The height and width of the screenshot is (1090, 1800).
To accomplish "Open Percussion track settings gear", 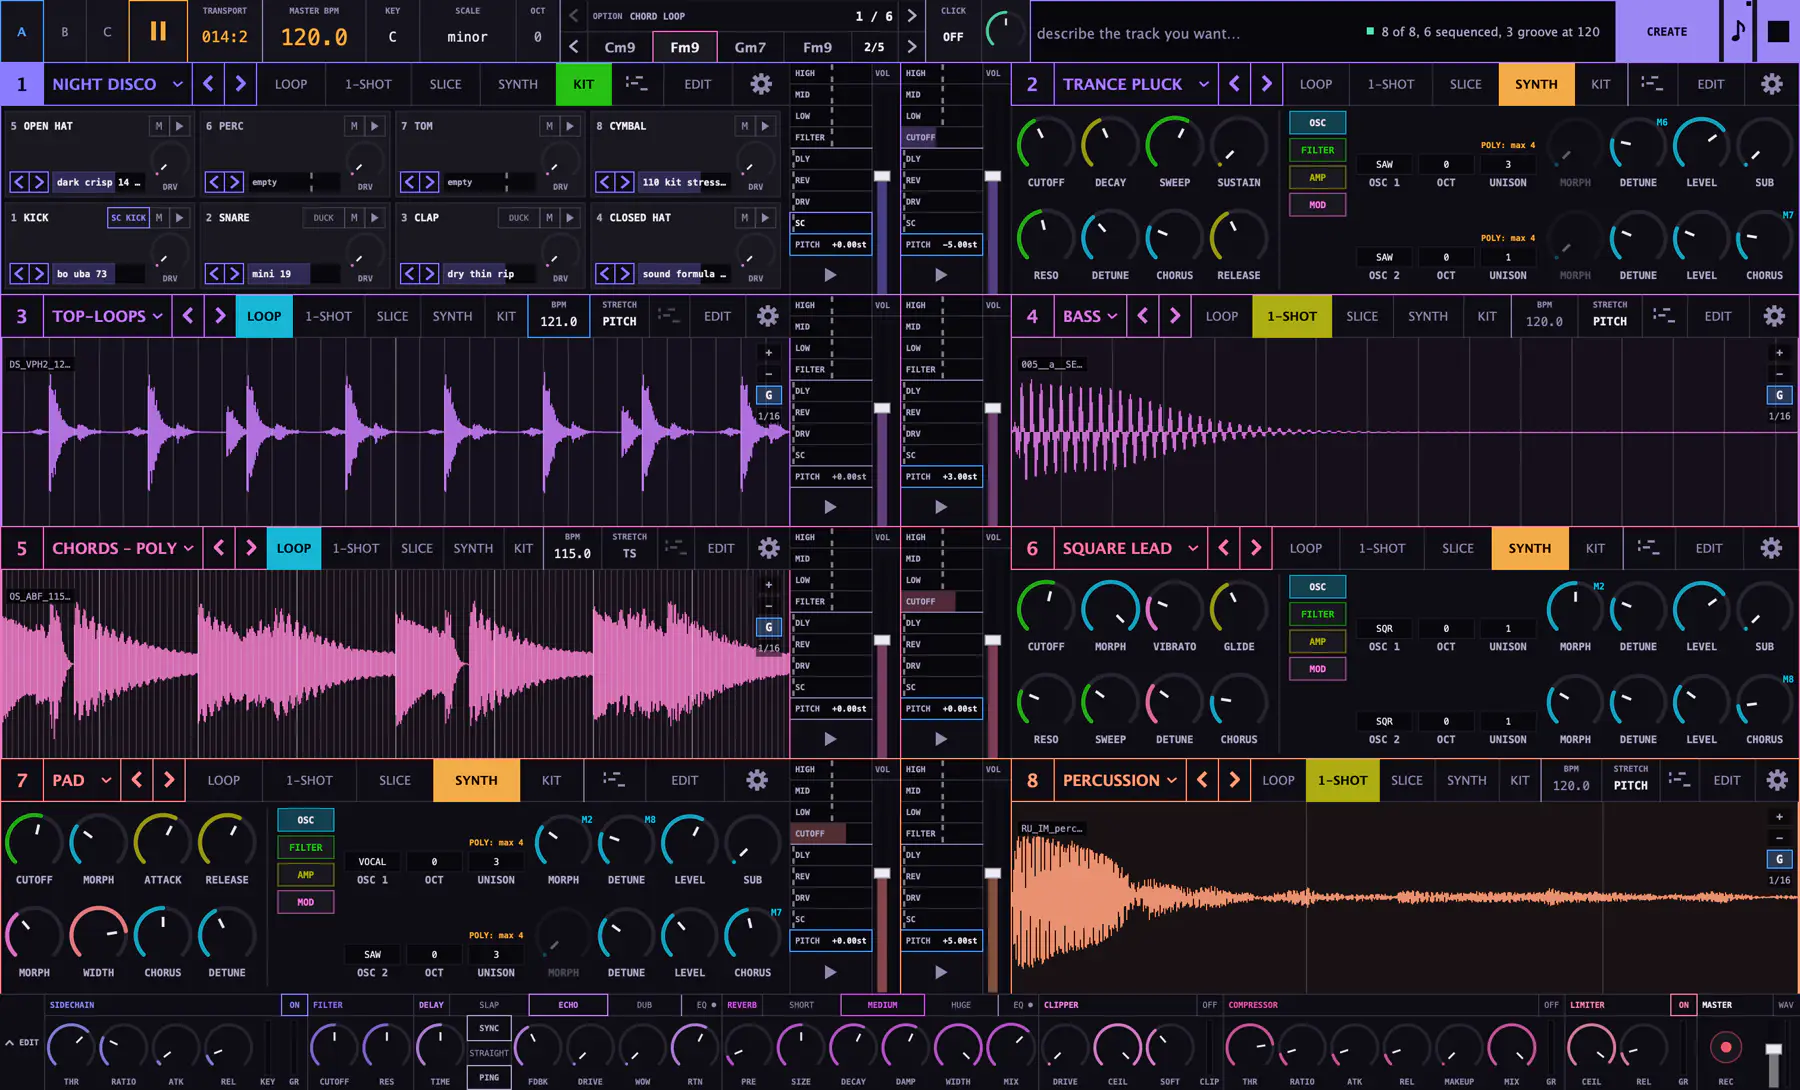I will (x=1777, y=780).
